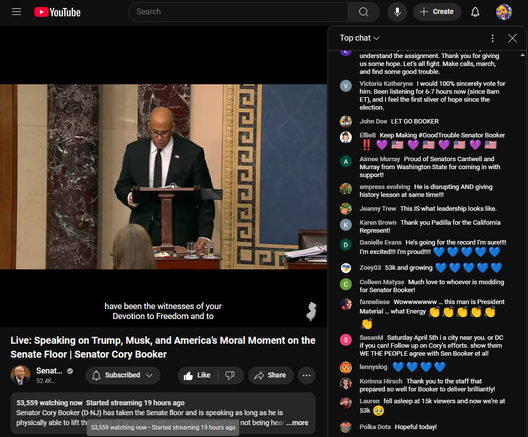Click the verified checkmark badge
528x437 pixels.
coord(70,371)
